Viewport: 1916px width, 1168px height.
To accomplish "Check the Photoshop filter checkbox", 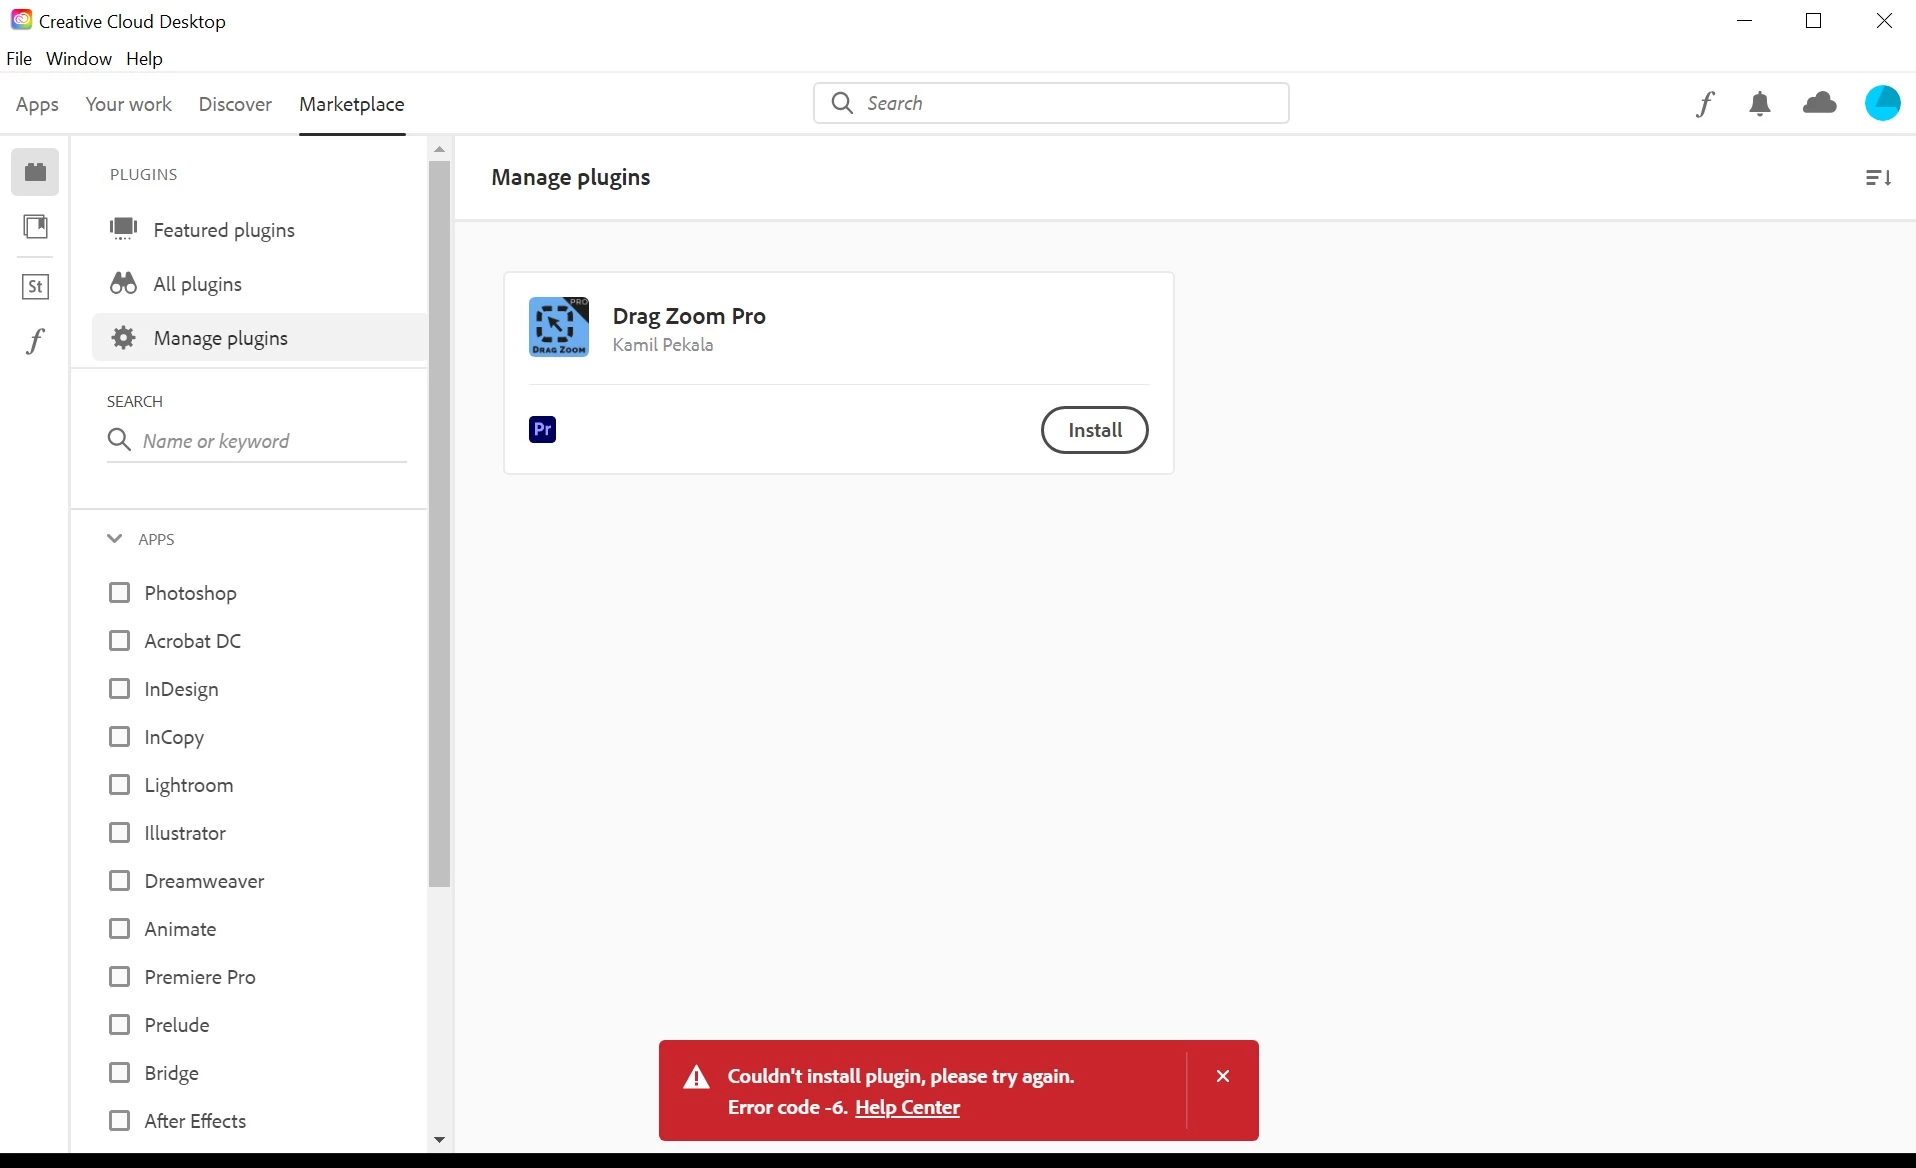I will (x=119, y=593).
